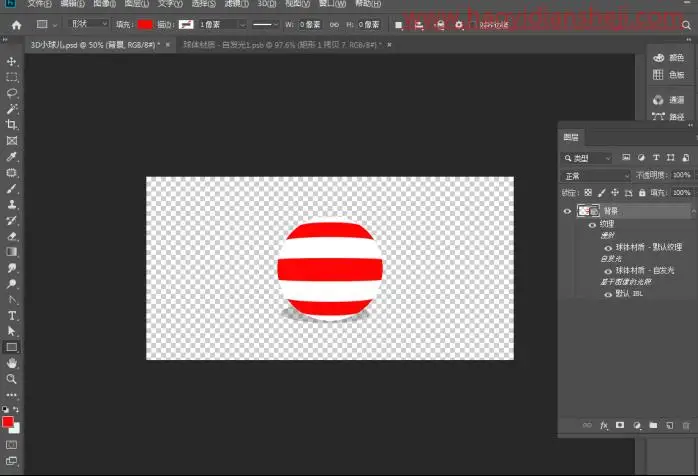This screenshot has height=476, width=698.
Task: Select the Crop tool
Action: pos(12,125)
